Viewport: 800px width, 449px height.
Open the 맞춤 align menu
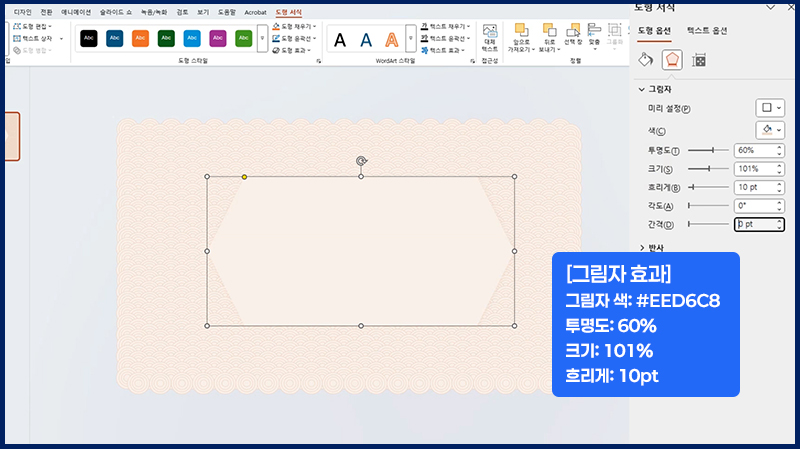594,37
